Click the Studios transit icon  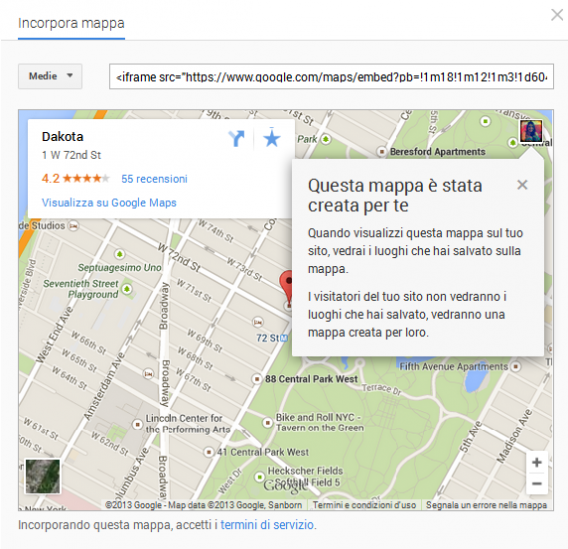point(74,226)
